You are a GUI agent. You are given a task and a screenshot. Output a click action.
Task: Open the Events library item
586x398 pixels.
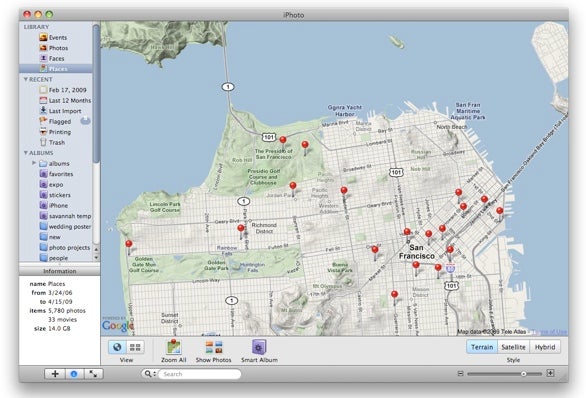(53, 37)
